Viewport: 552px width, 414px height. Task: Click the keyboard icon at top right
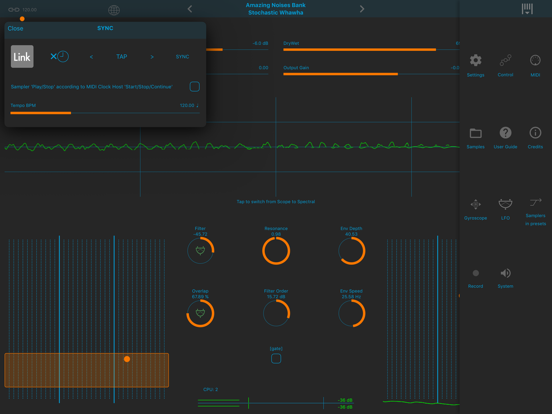click(527, 9)
